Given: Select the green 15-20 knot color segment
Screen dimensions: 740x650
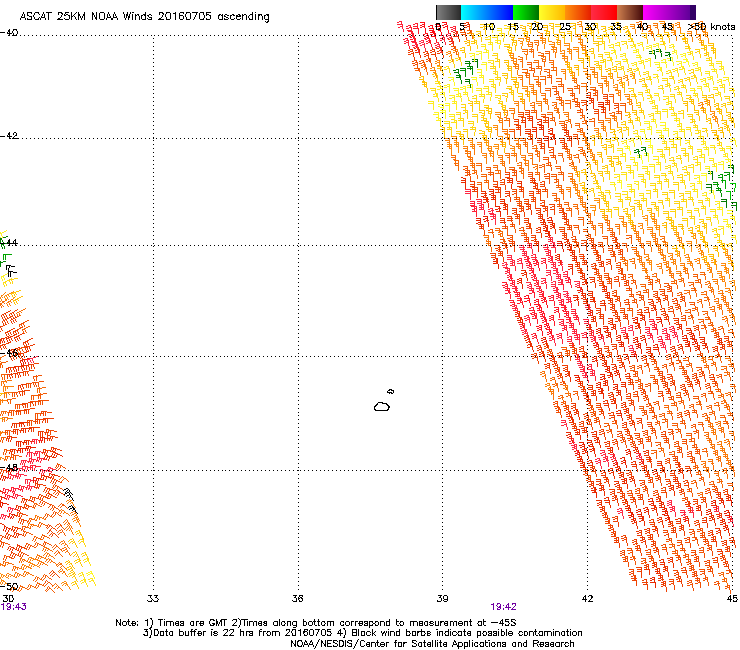Looking at the screenshot, I should tap(526, 12).
